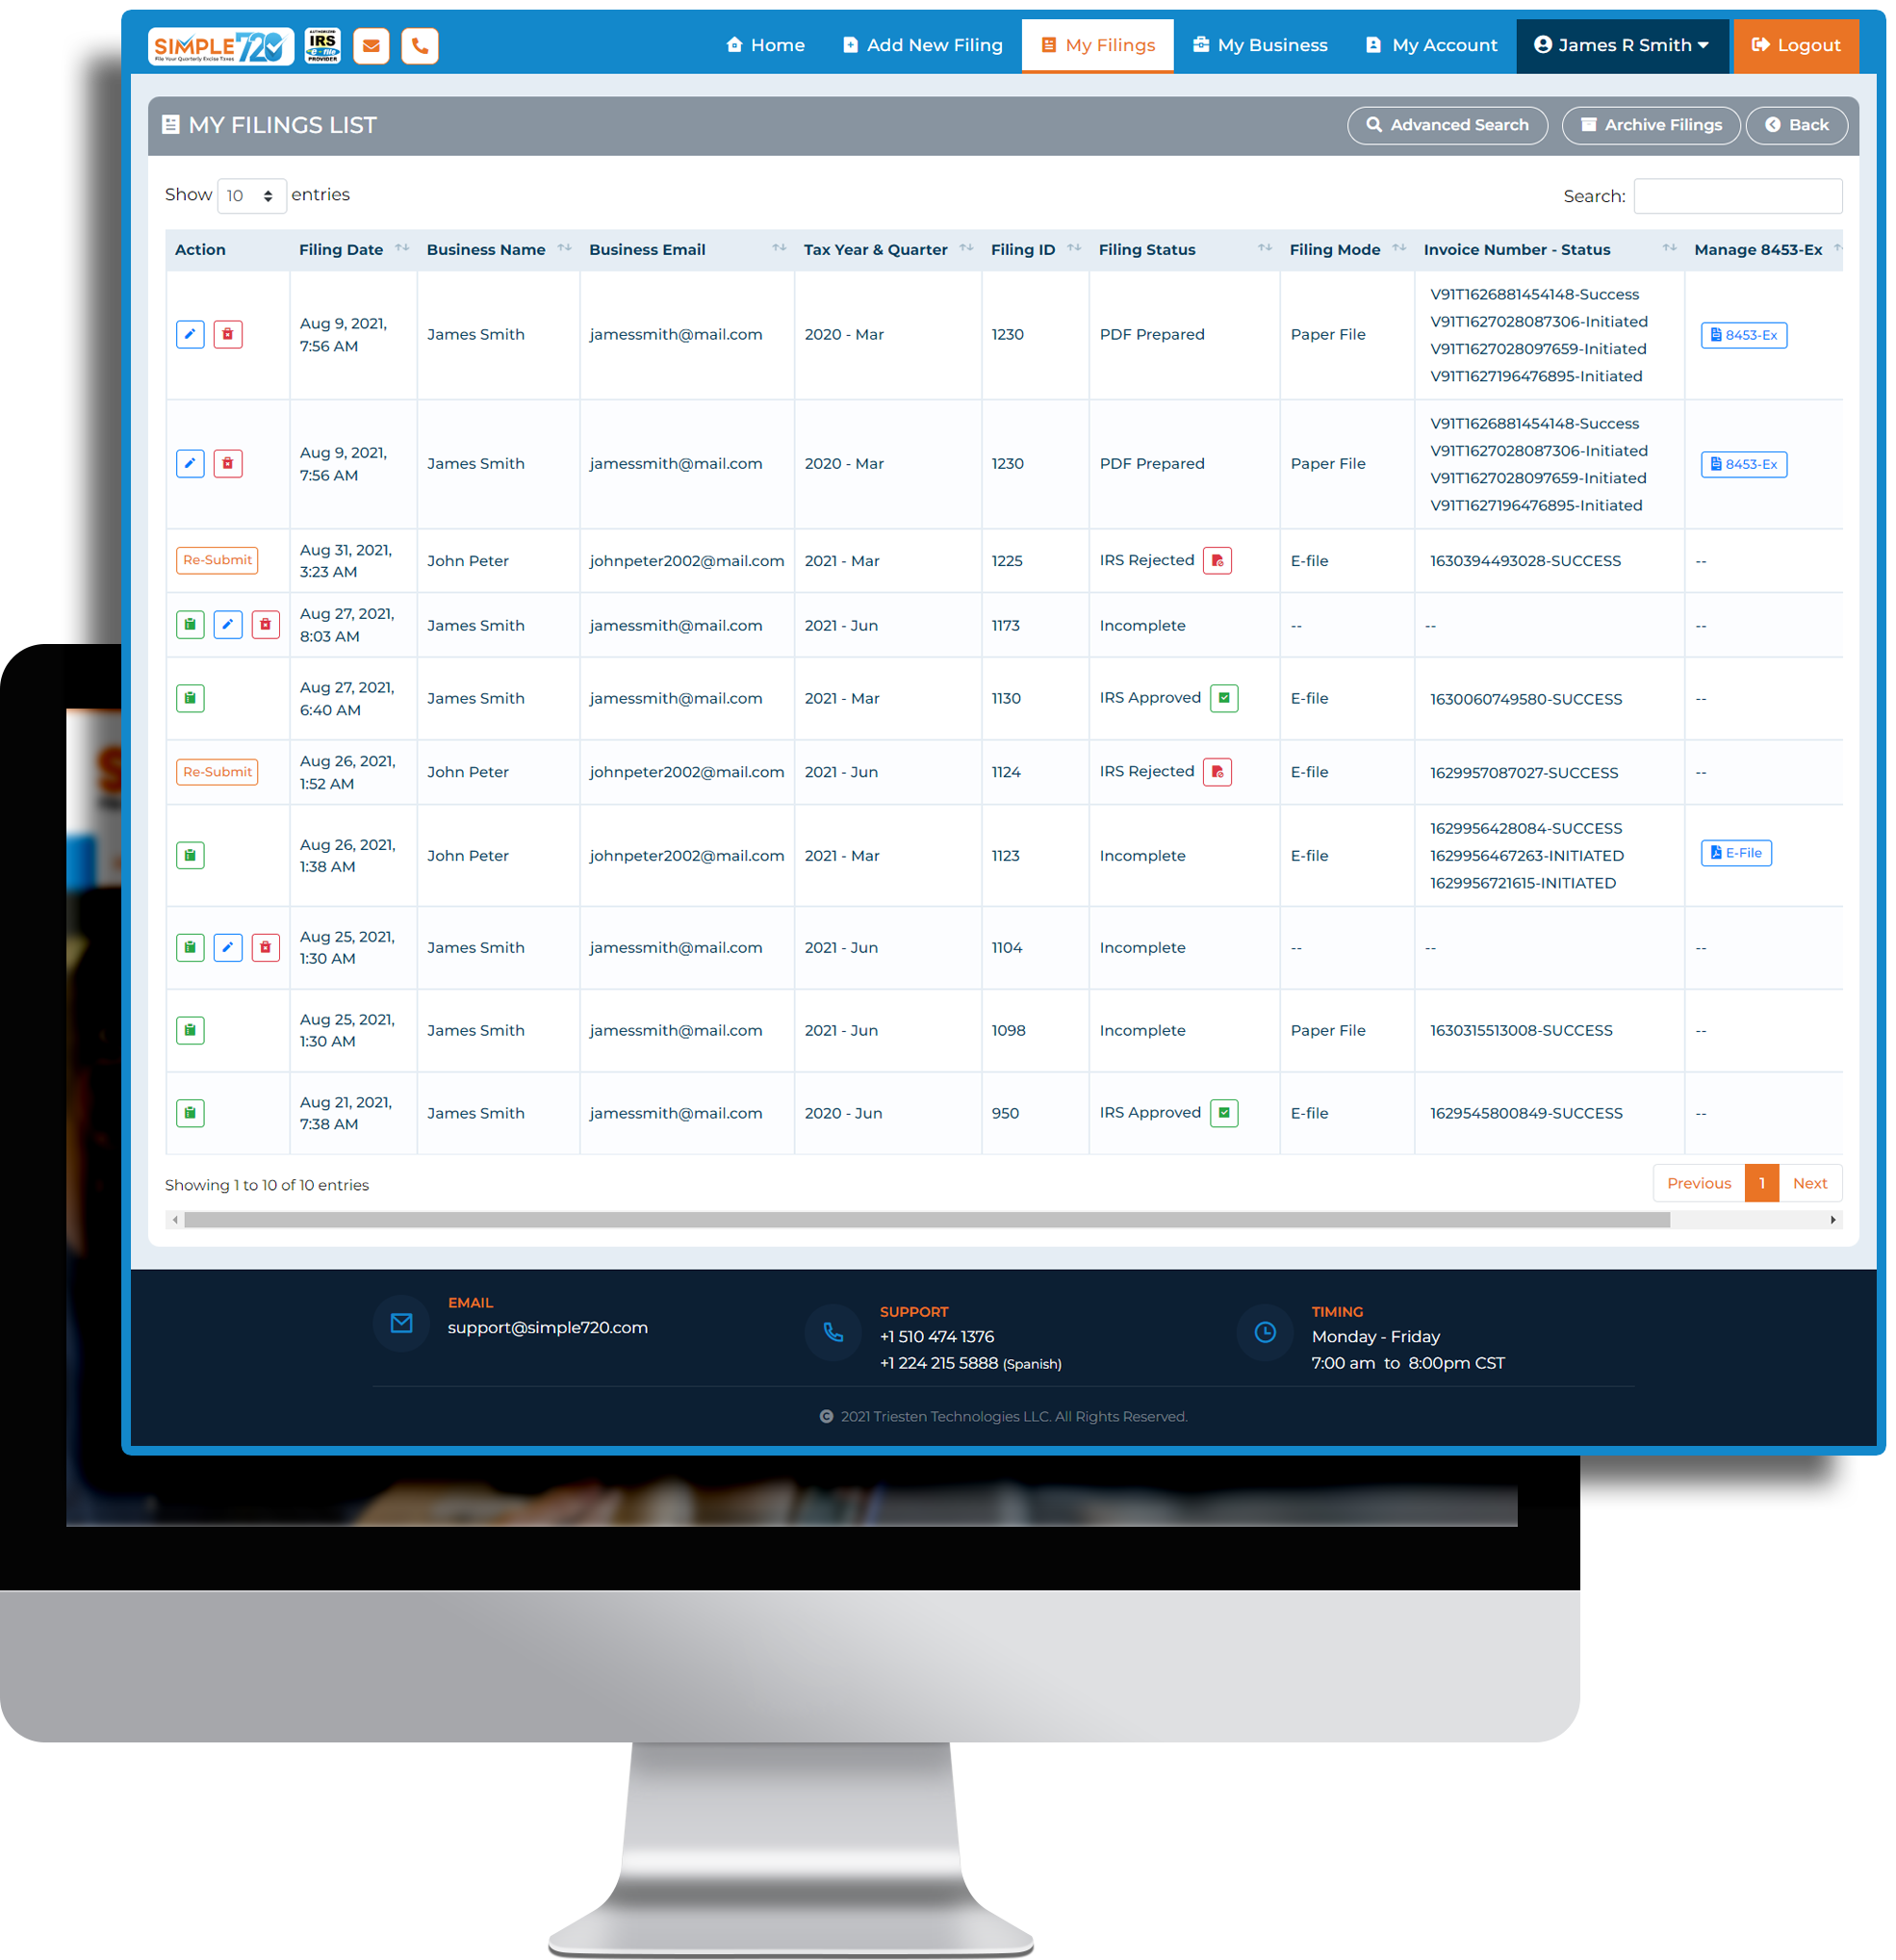
Task: Click the copy icon for filing 950
Action: point(191,1111)
